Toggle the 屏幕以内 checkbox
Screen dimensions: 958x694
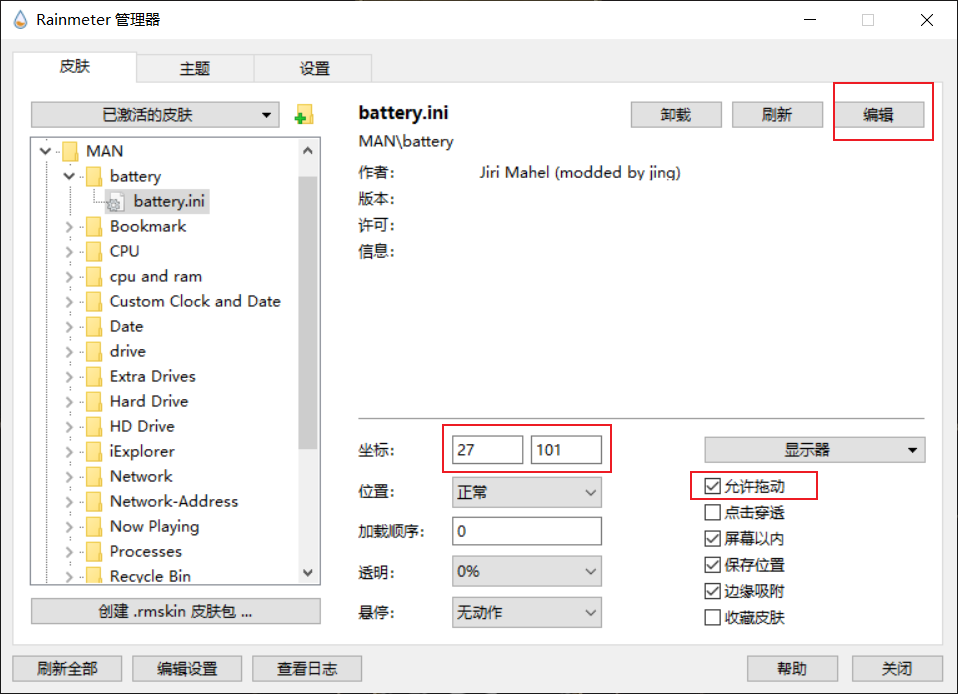point(712,538)
